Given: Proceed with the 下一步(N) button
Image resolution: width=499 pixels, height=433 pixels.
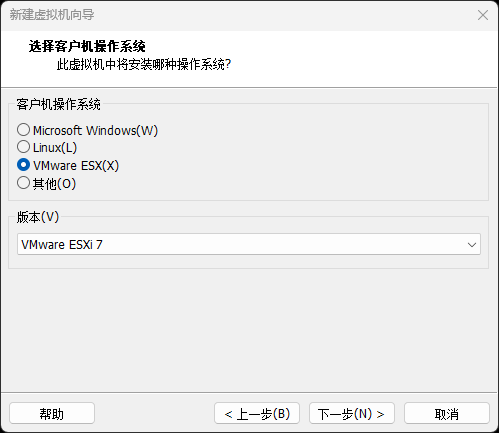Looking at the screenshot, I should point(352,414).
